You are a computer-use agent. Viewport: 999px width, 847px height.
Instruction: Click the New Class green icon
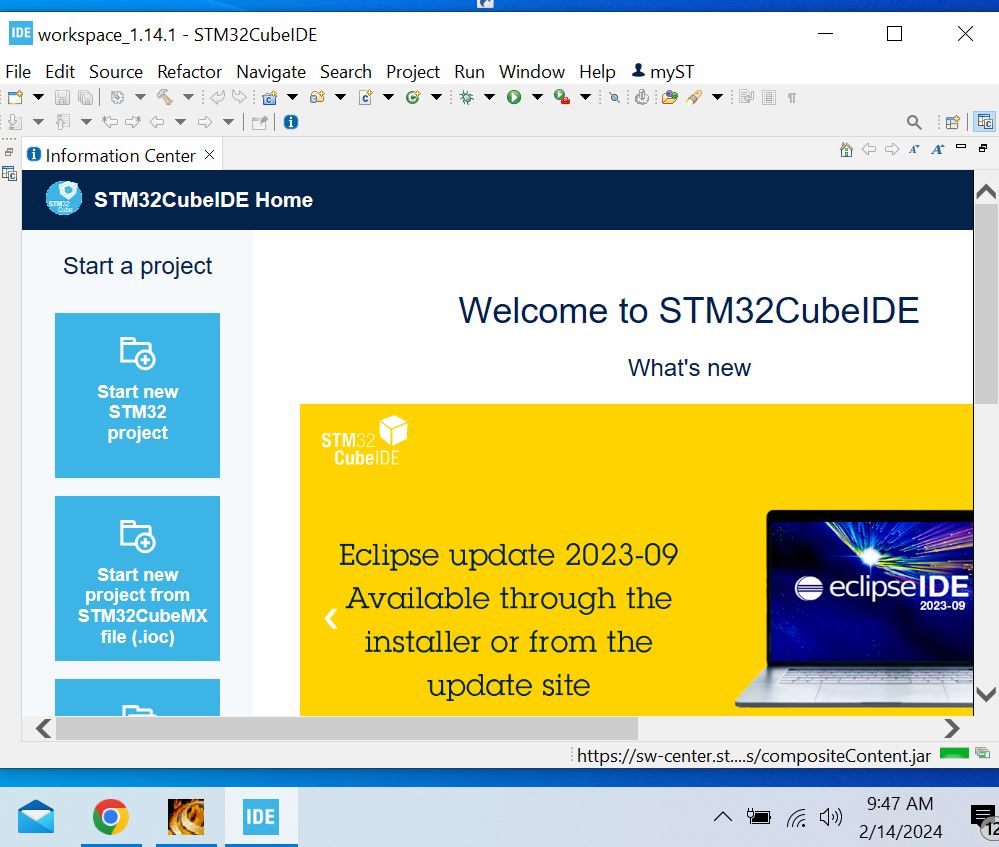click(x=413, y=98)
